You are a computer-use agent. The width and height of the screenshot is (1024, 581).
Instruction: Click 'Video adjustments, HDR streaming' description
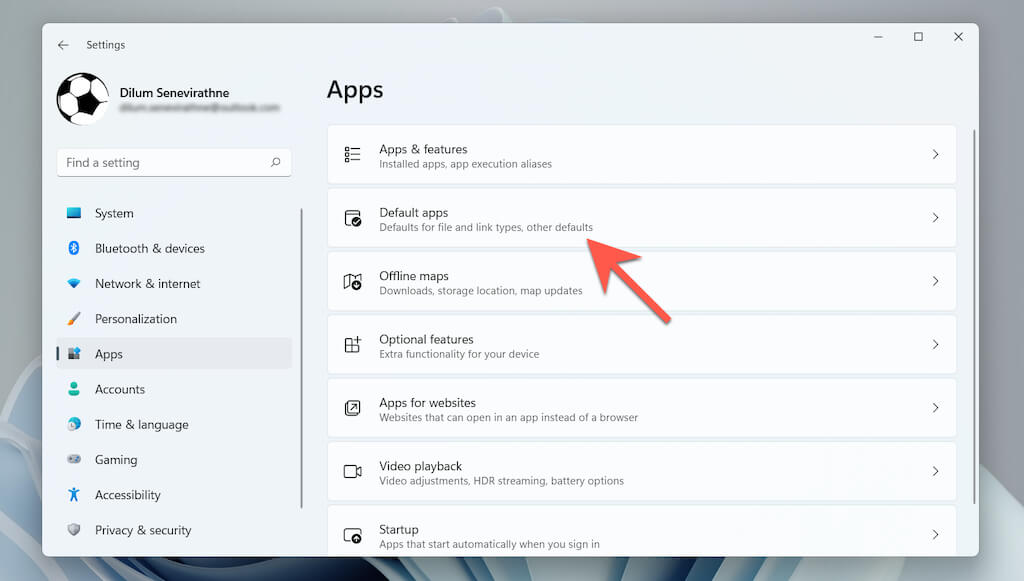click(x=502, y=480)
